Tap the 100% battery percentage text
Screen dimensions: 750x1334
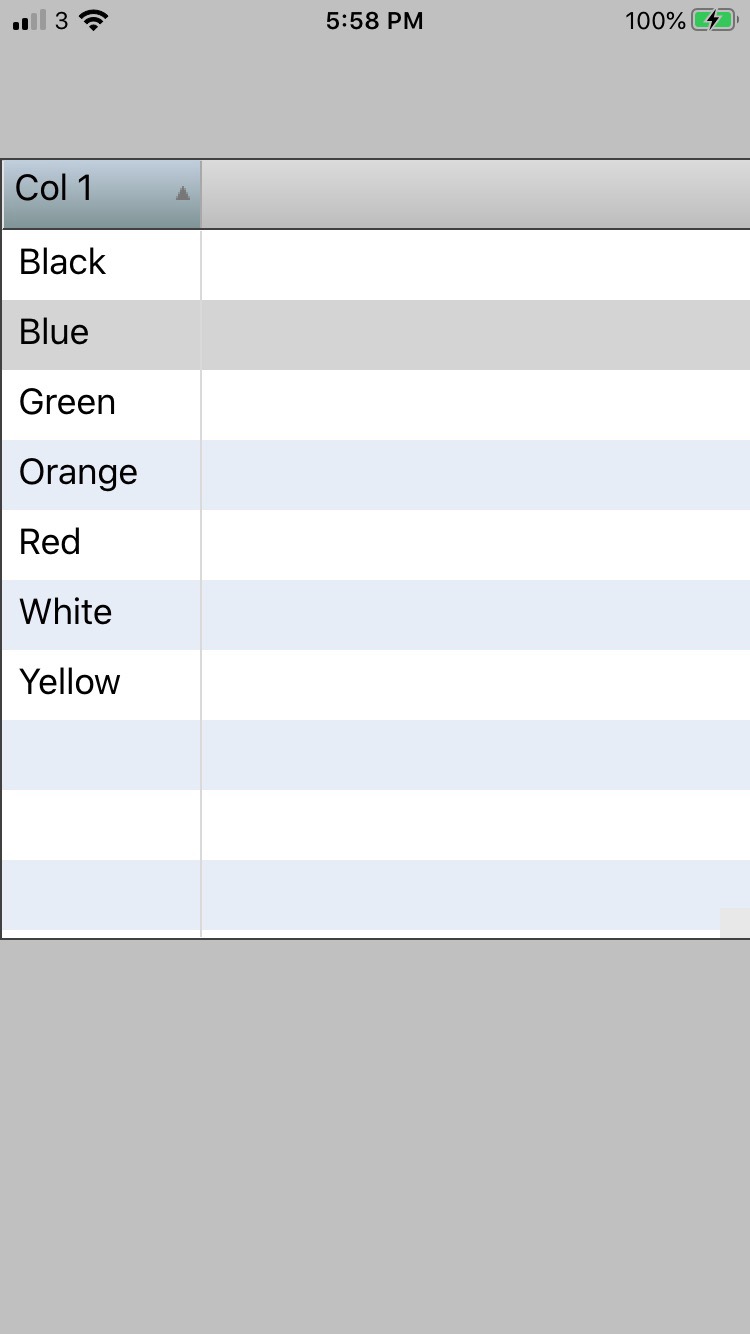[x=655, y=21]
